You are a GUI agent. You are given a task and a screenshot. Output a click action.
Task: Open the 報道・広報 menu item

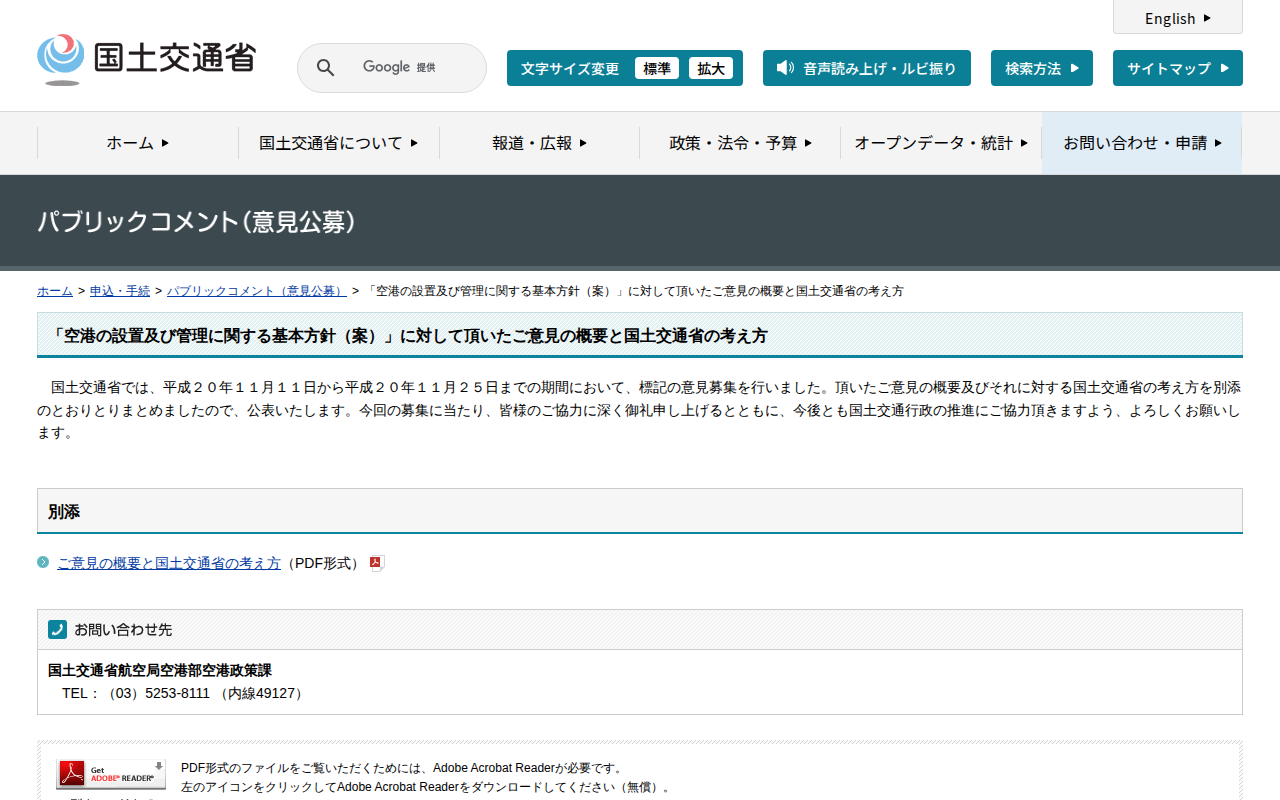tap(538, 143)
